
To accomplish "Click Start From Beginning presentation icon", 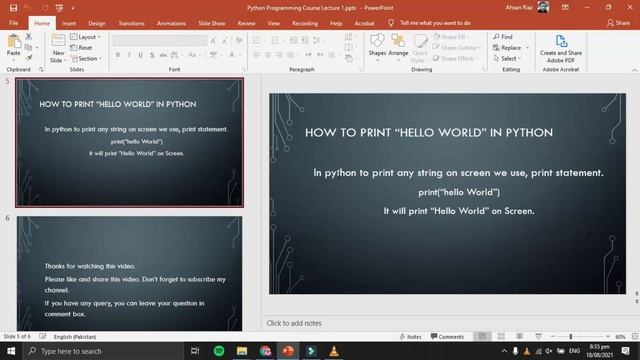I will (60, 8).
